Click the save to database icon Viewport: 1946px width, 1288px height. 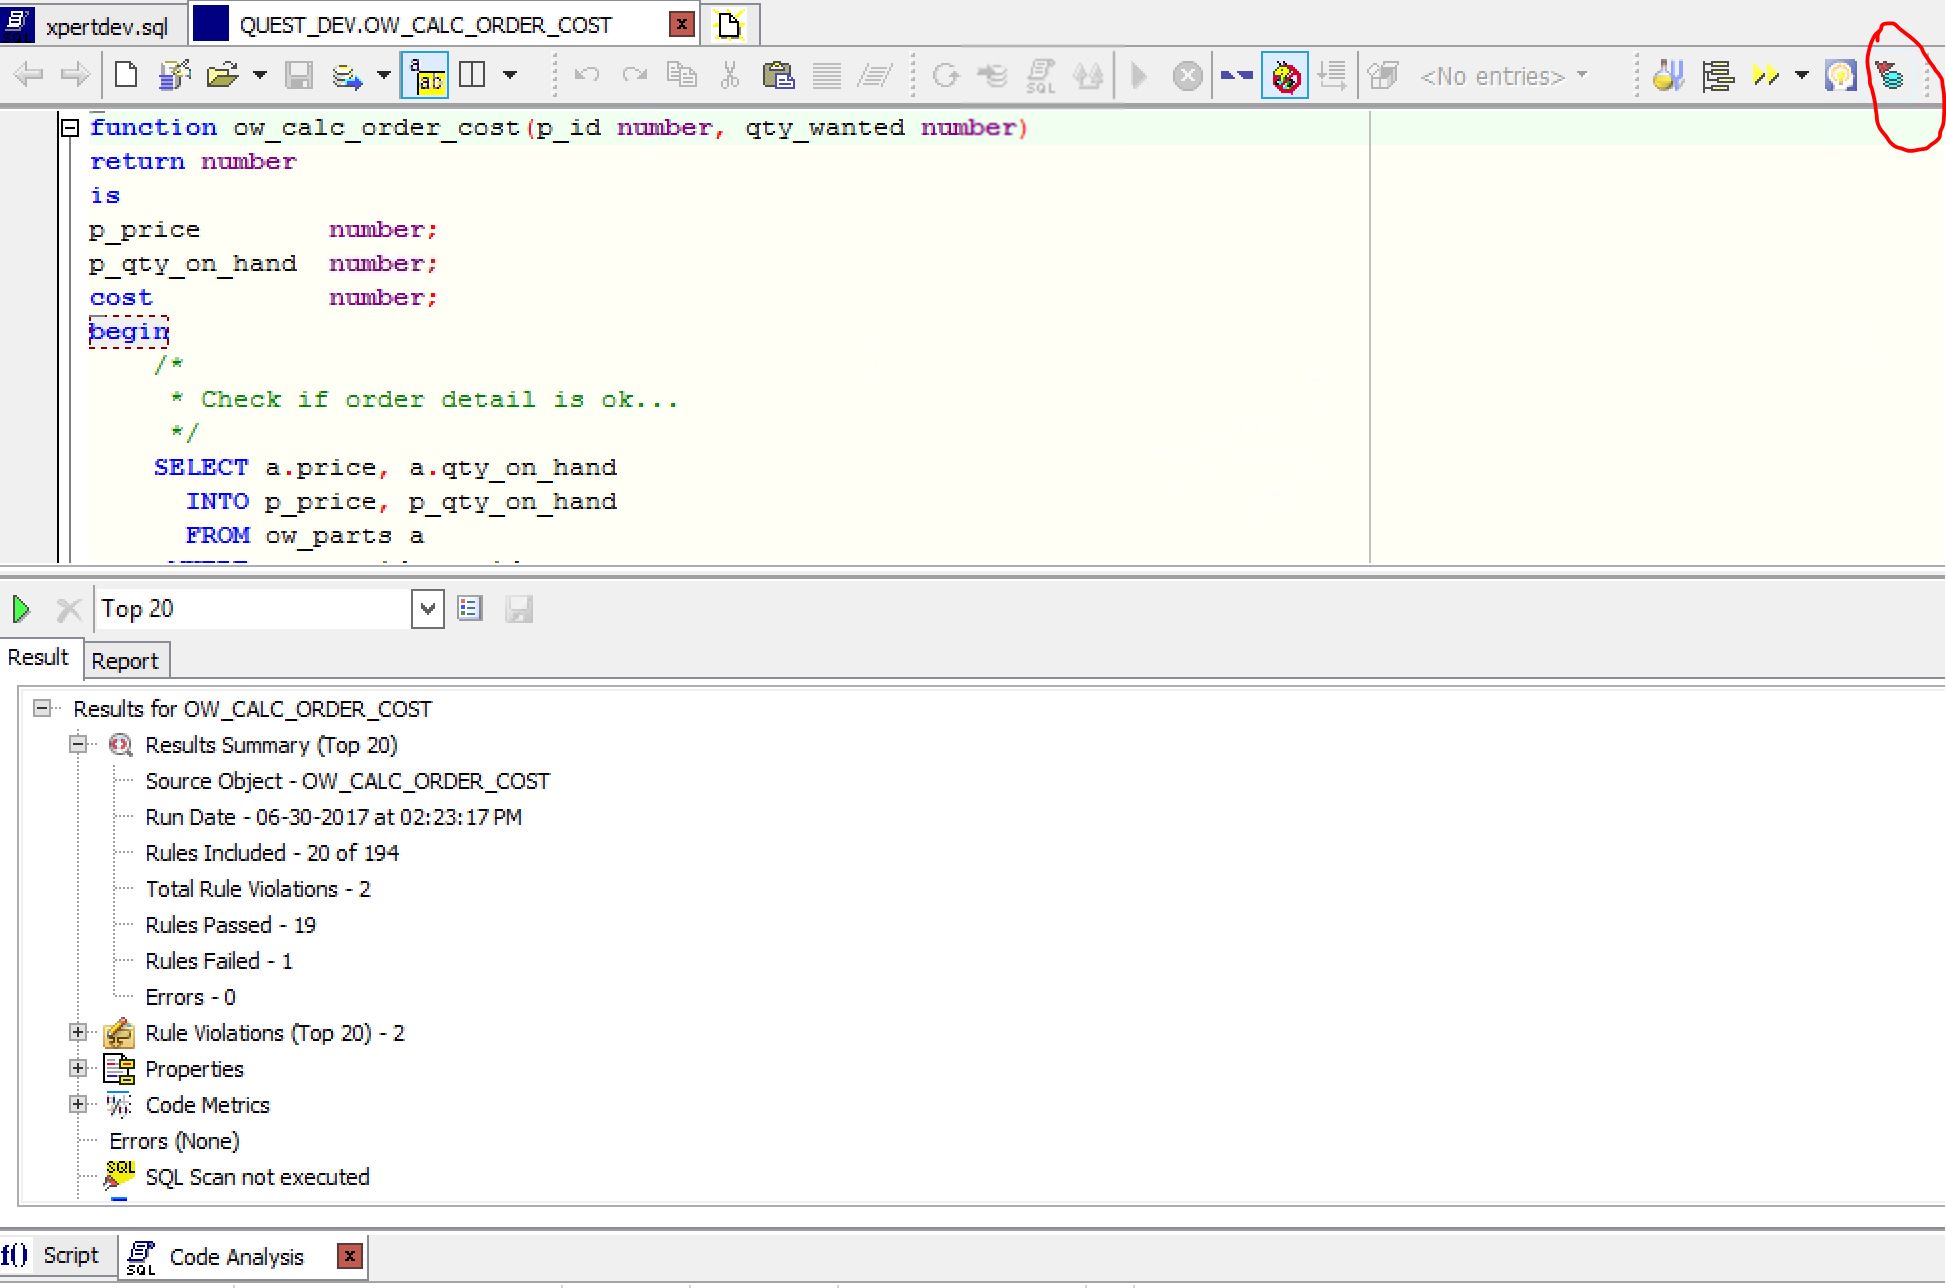(347, 75)
